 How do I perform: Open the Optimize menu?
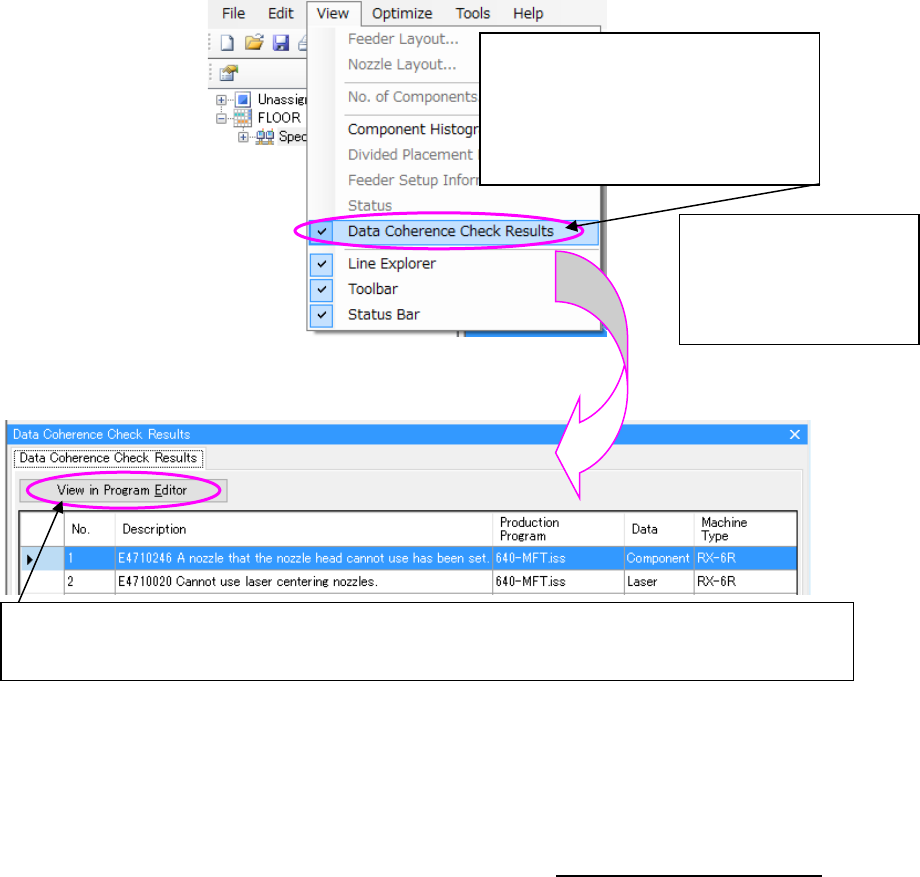(402, 13)
